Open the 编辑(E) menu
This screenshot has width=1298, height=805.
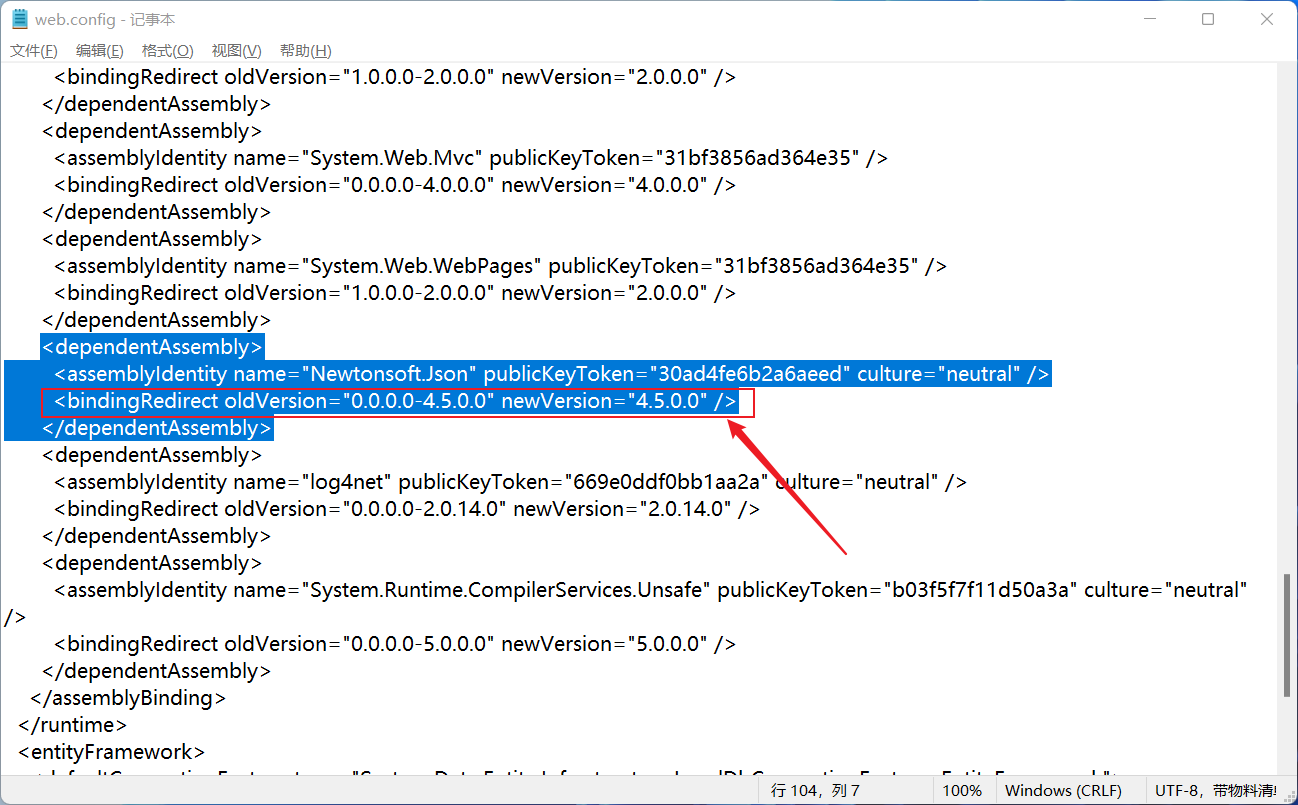pyautogui.click(x=100, y=51)
